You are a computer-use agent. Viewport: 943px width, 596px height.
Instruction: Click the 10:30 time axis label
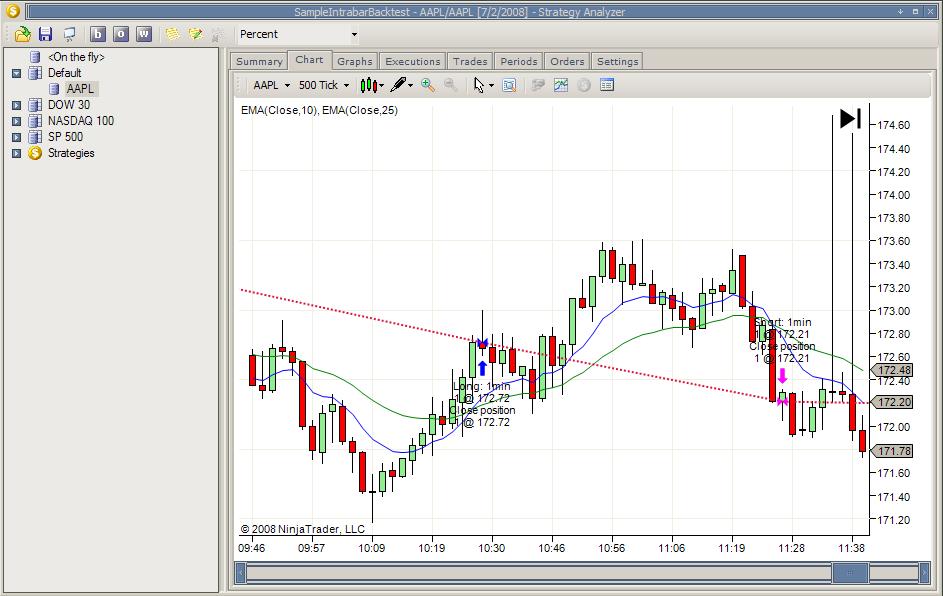pyautogui.click(x=491, y=548)
